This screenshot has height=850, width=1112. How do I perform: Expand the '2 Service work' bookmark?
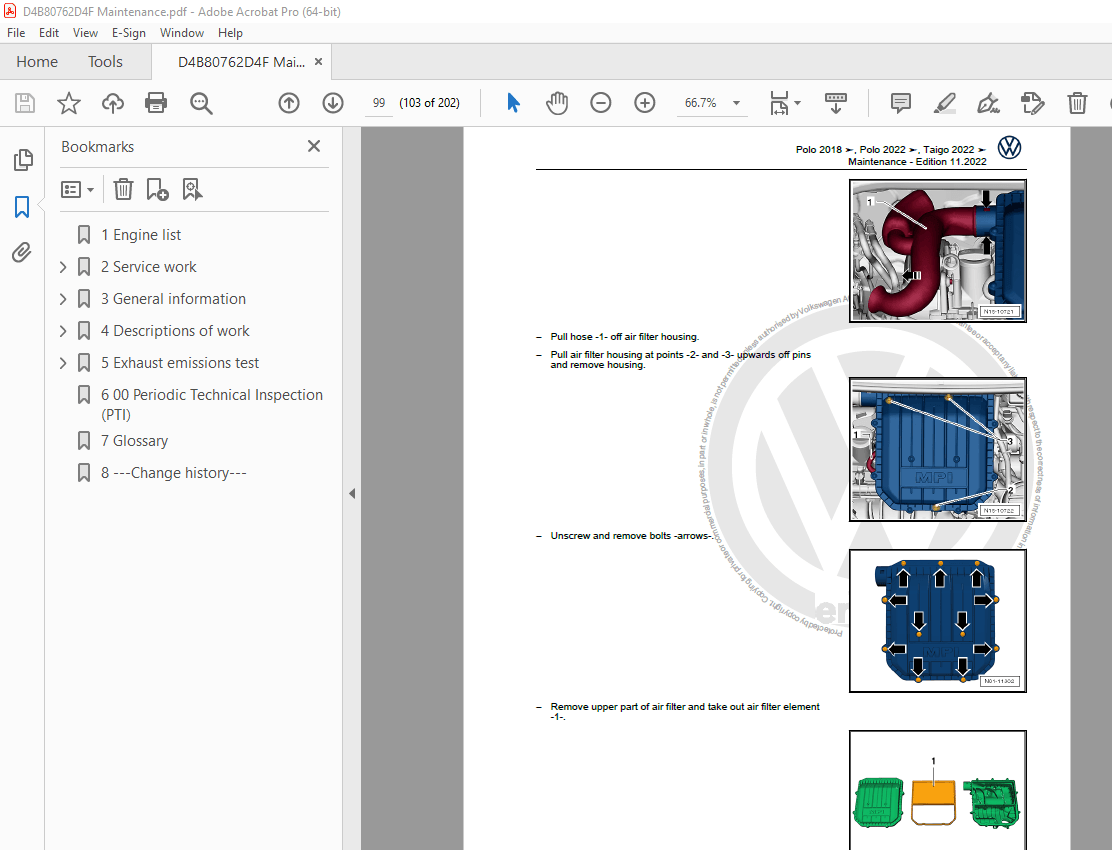(x=64, y=267)
